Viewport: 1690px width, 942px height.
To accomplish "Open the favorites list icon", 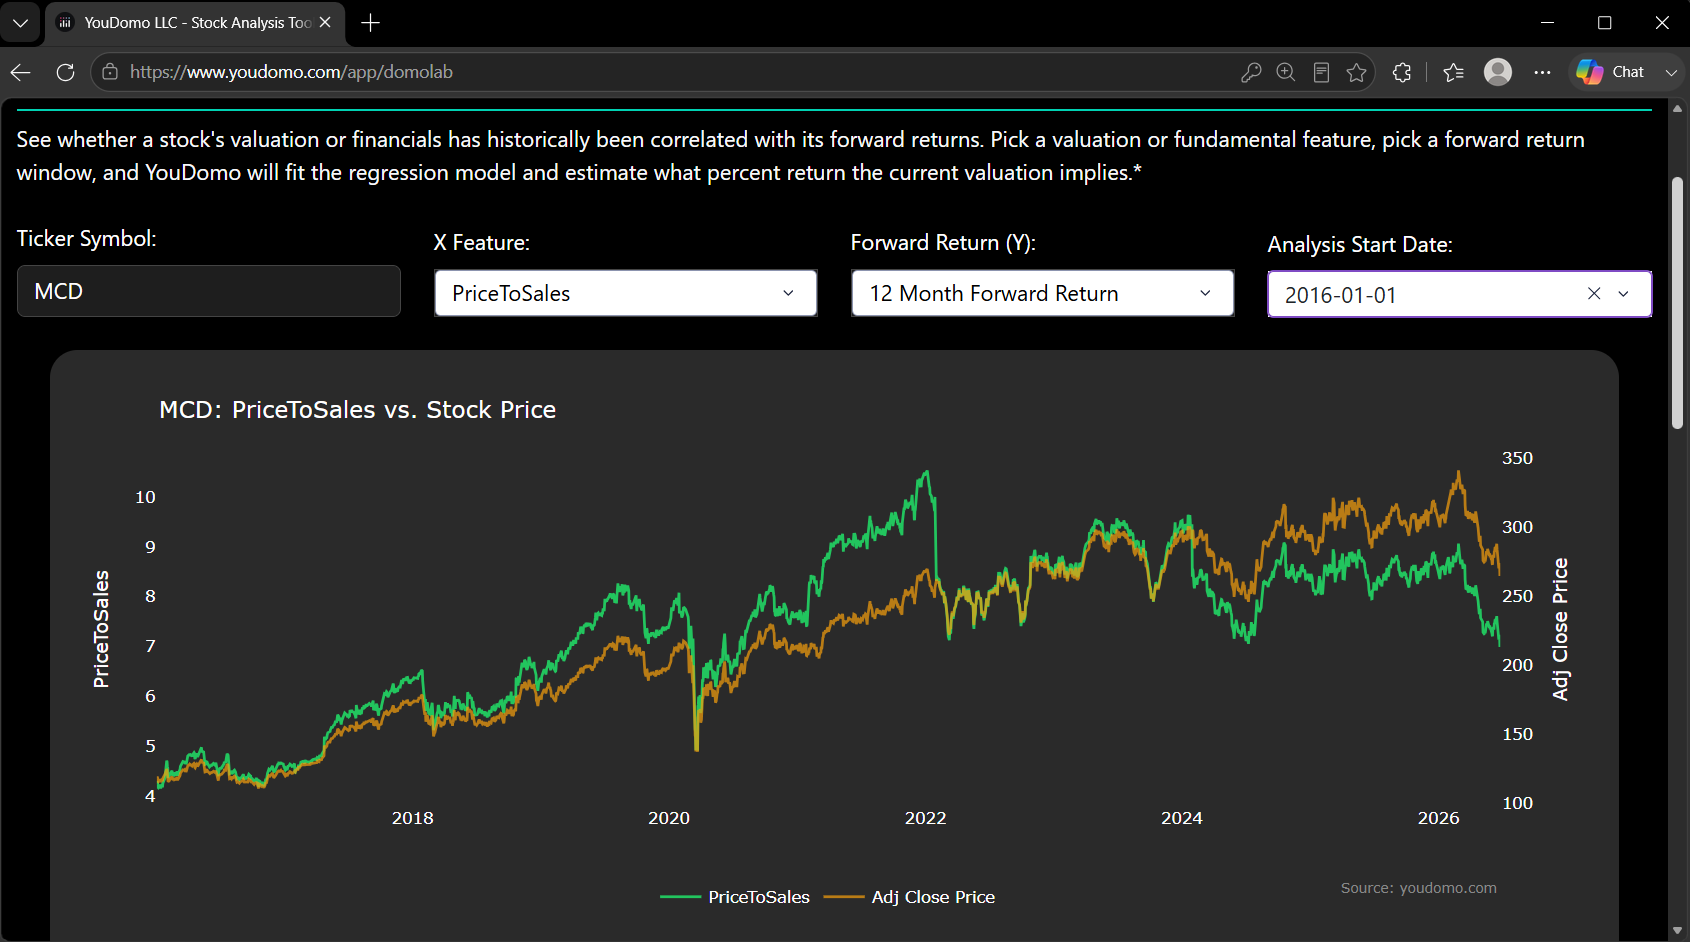I will 1454,72.
